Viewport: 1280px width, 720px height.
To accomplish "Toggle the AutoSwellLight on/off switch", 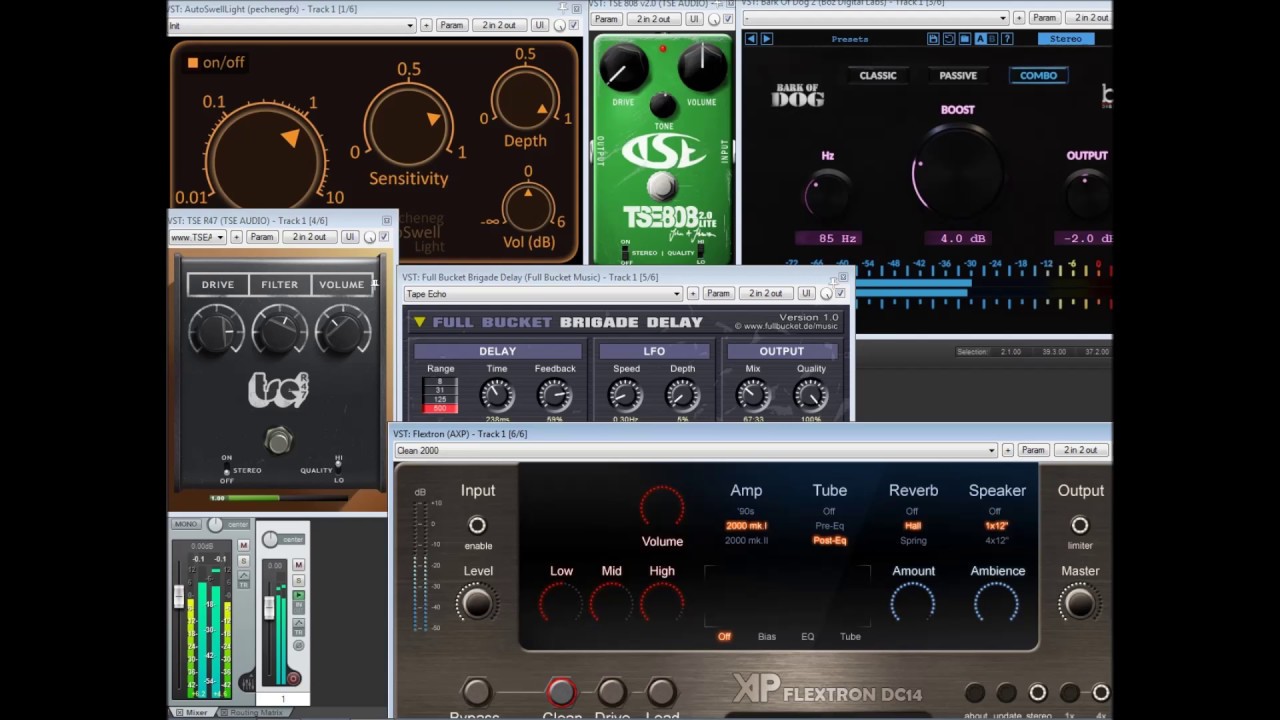I will (193, 63).
